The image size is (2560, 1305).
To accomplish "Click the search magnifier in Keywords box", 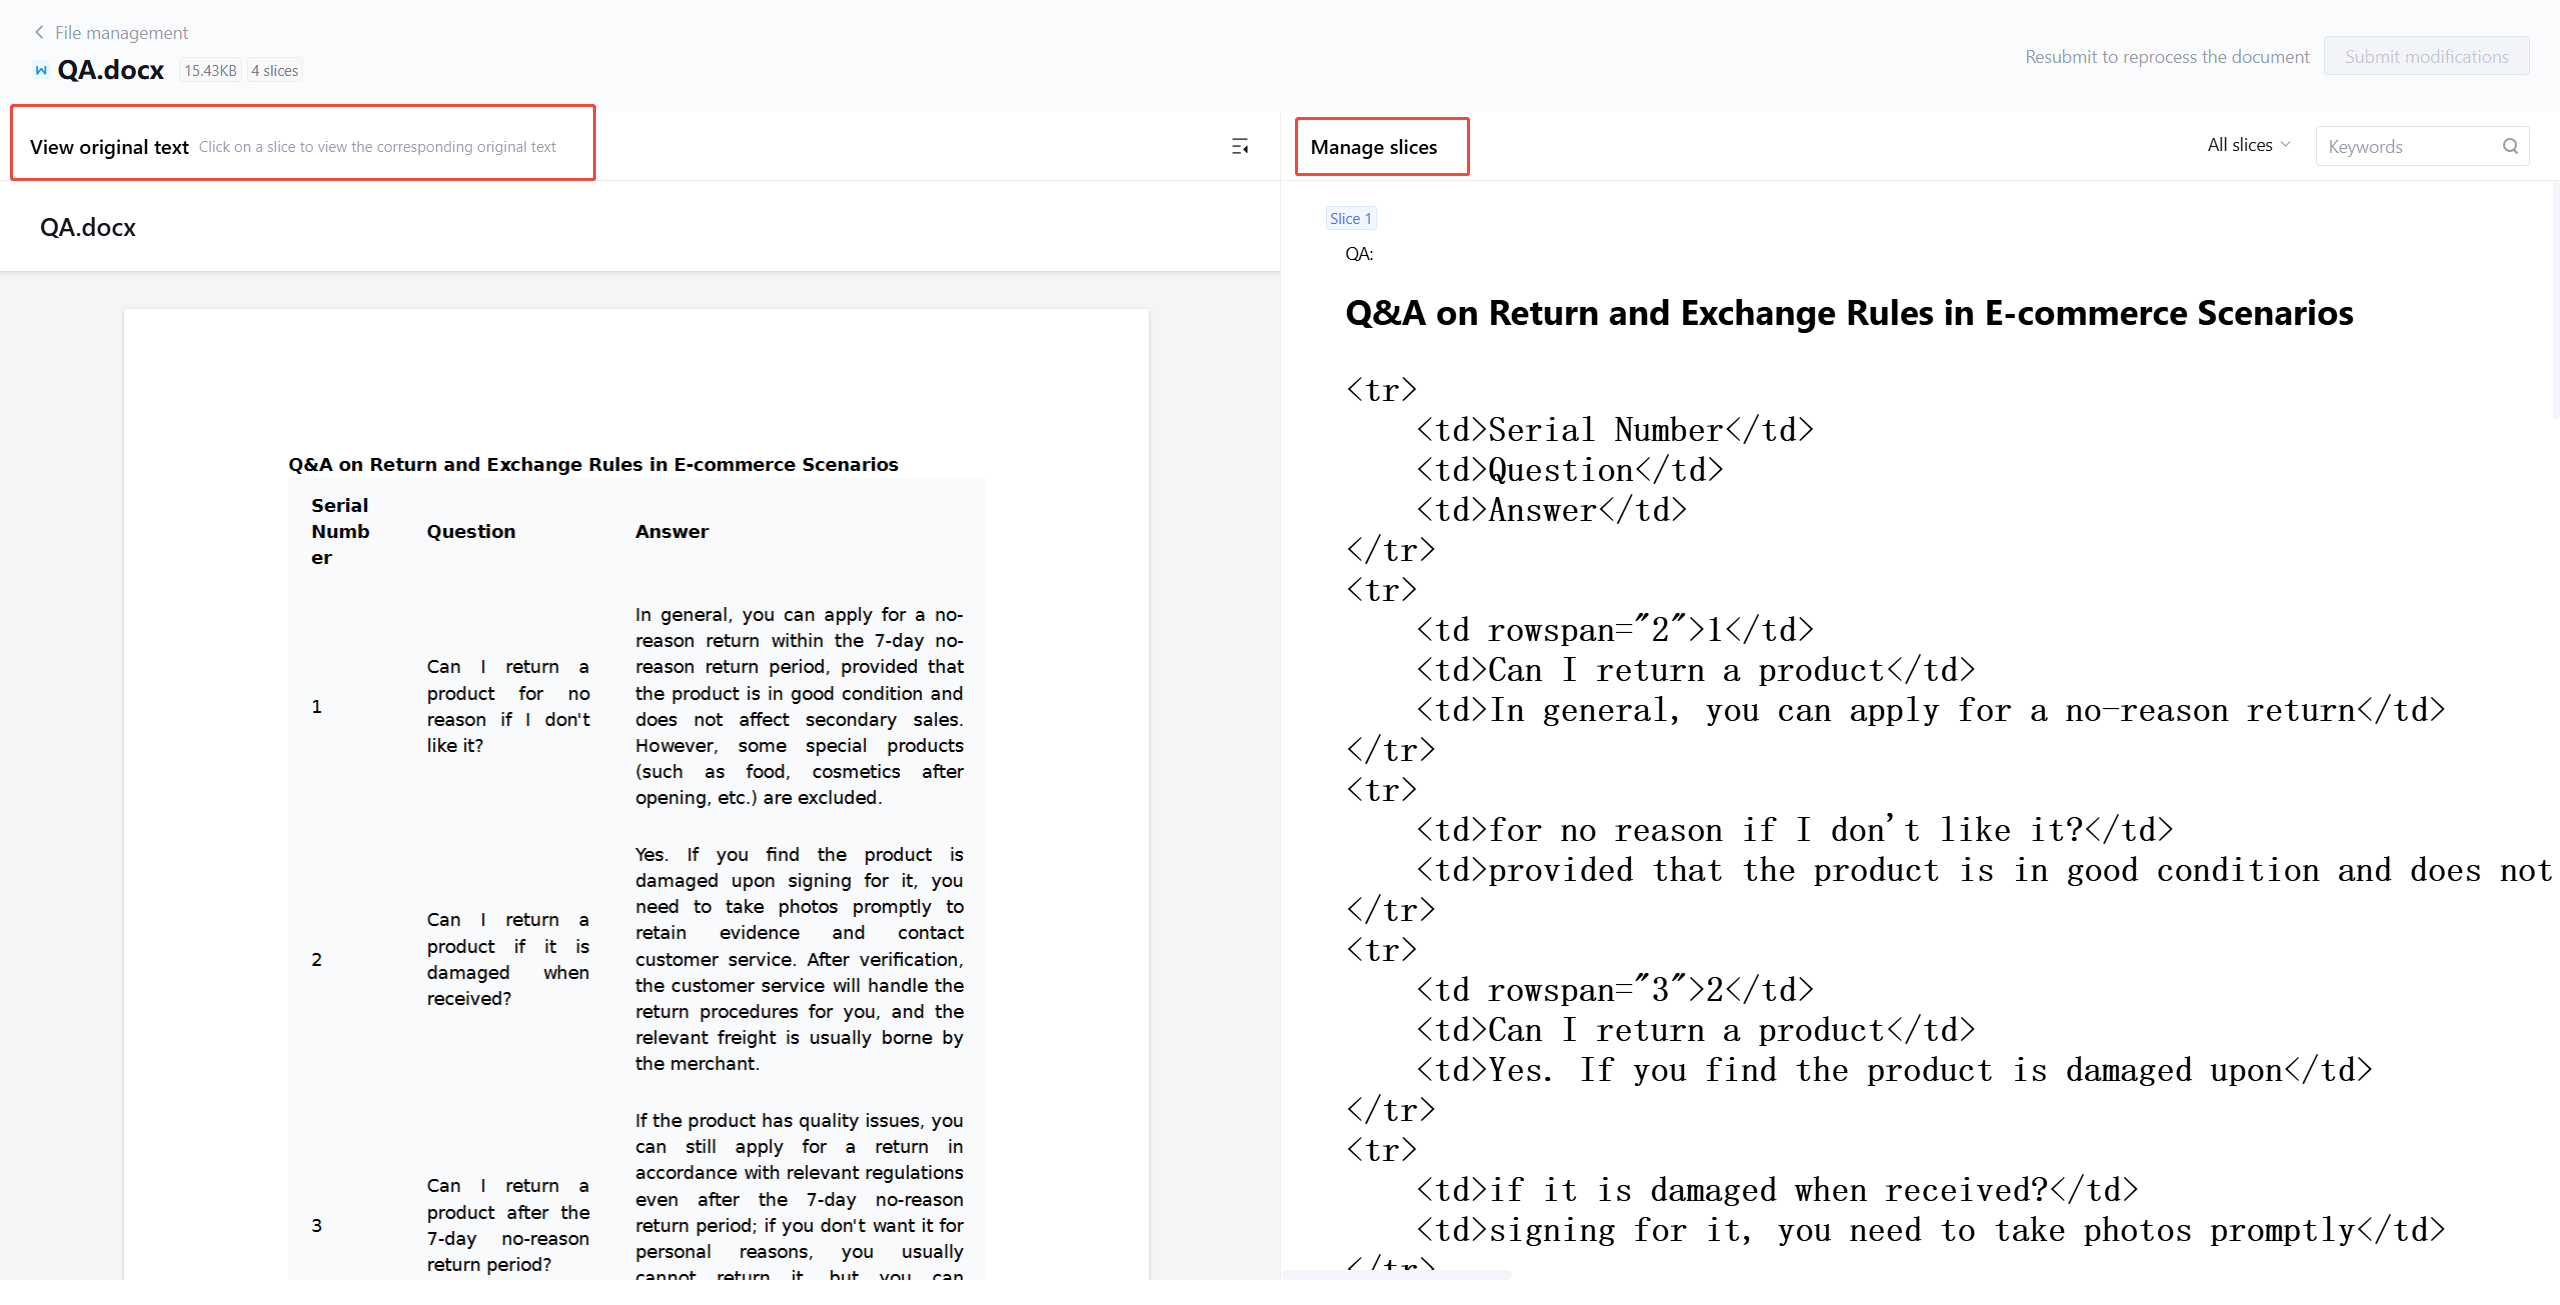I will [x=2510, y=146].
